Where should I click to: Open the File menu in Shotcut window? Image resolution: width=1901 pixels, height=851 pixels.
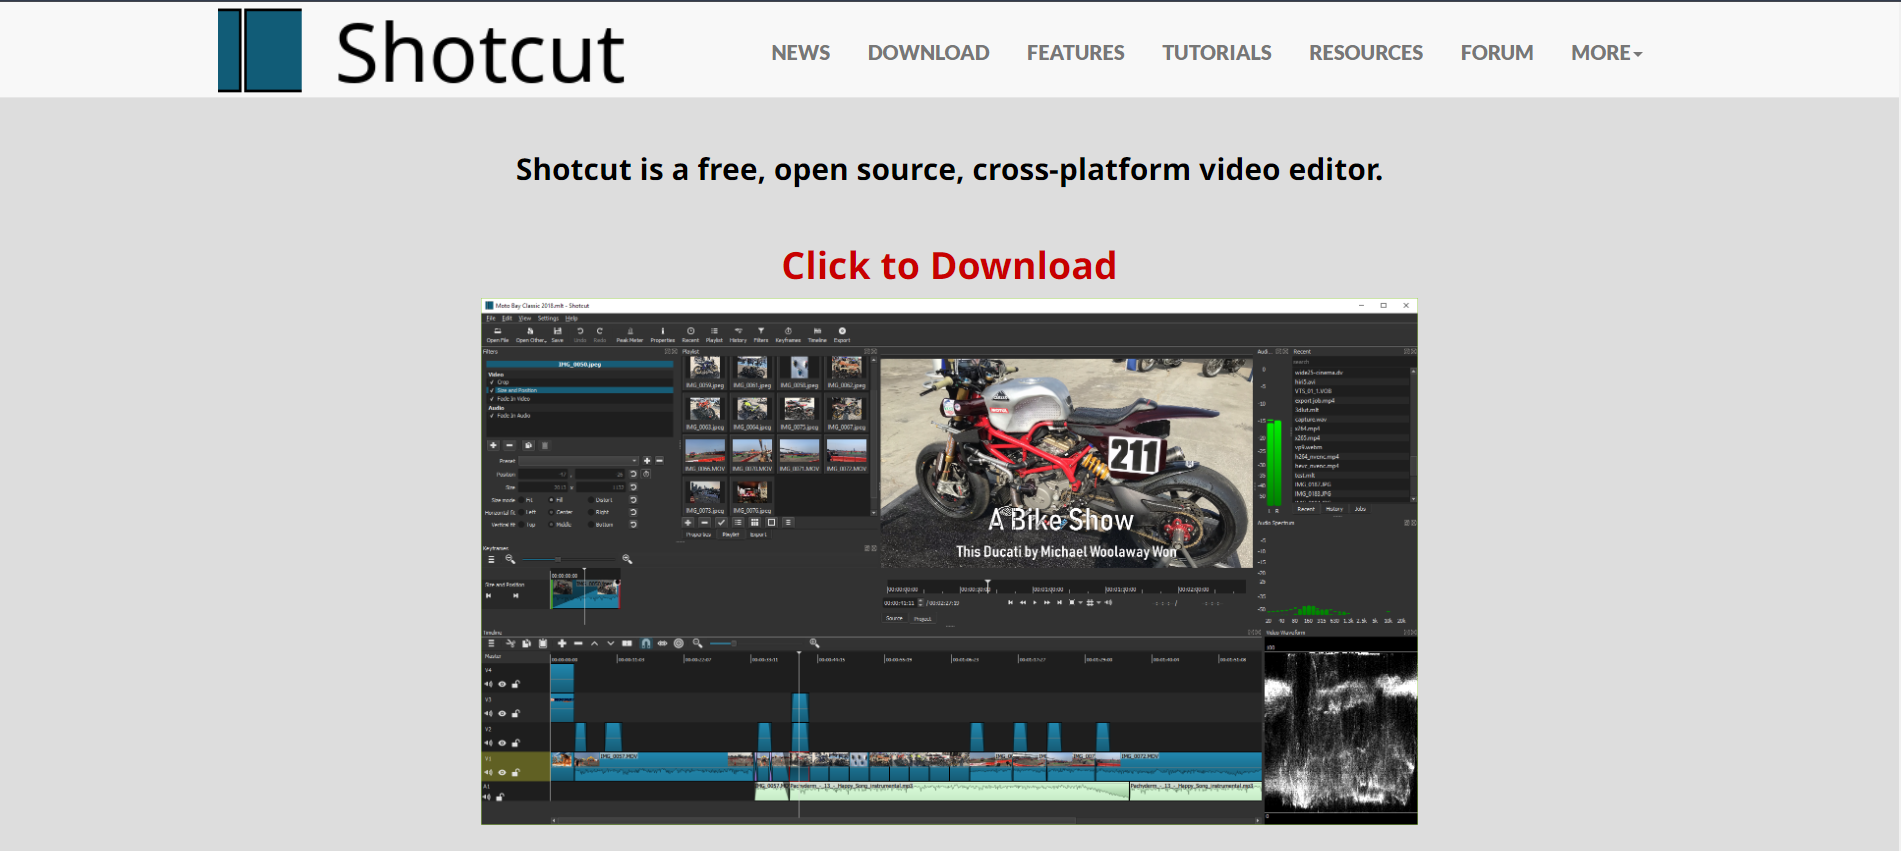491,318
